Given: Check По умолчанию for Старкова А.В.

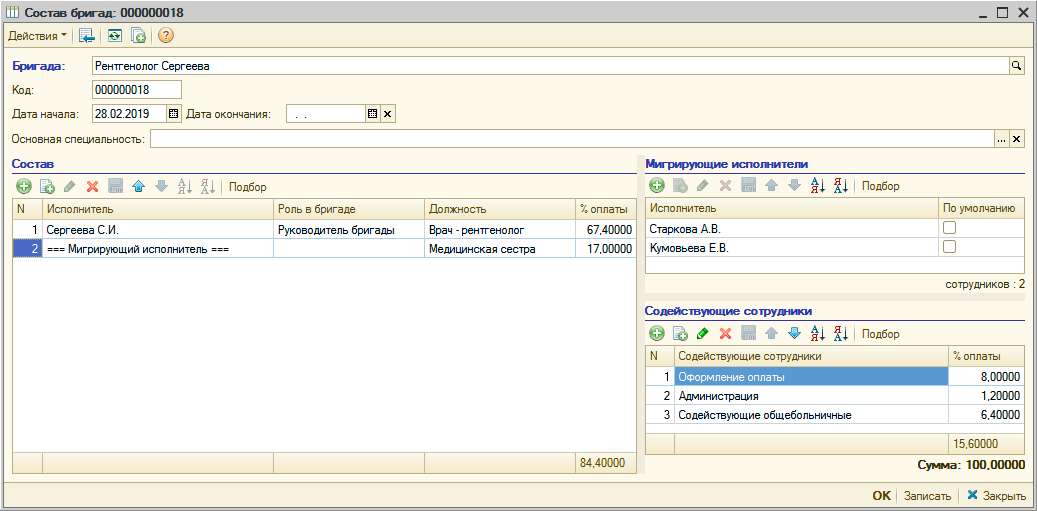Looking at the screenshot, I should click(950, 229).
